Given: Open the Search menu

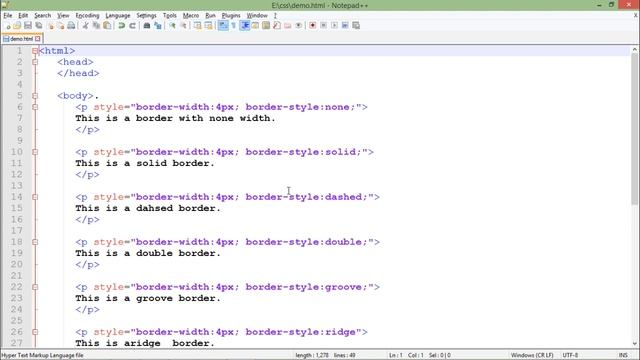Looking at the screenshot, I should point(42,16).
